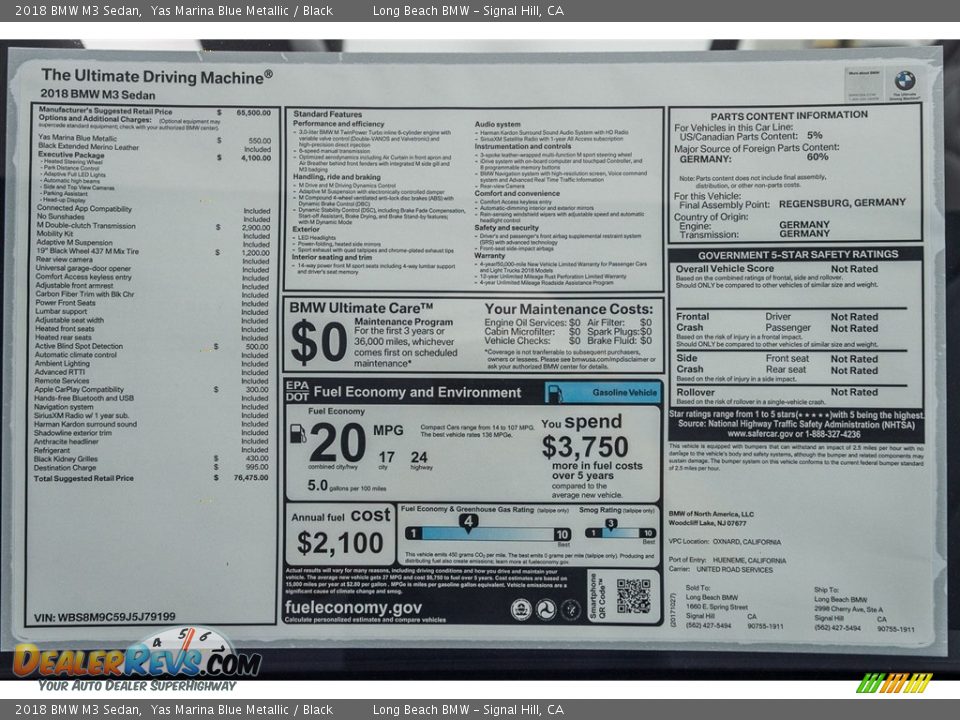Click the Gasoline Vehicle label
960x720 pixels.
(624, 393)
